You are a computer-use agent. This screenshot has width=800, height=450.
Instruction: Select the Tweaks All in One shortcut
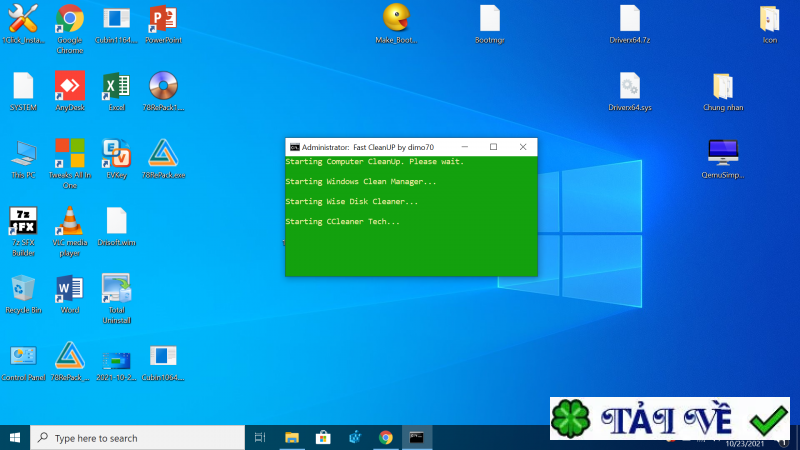(x=70, y=153)
